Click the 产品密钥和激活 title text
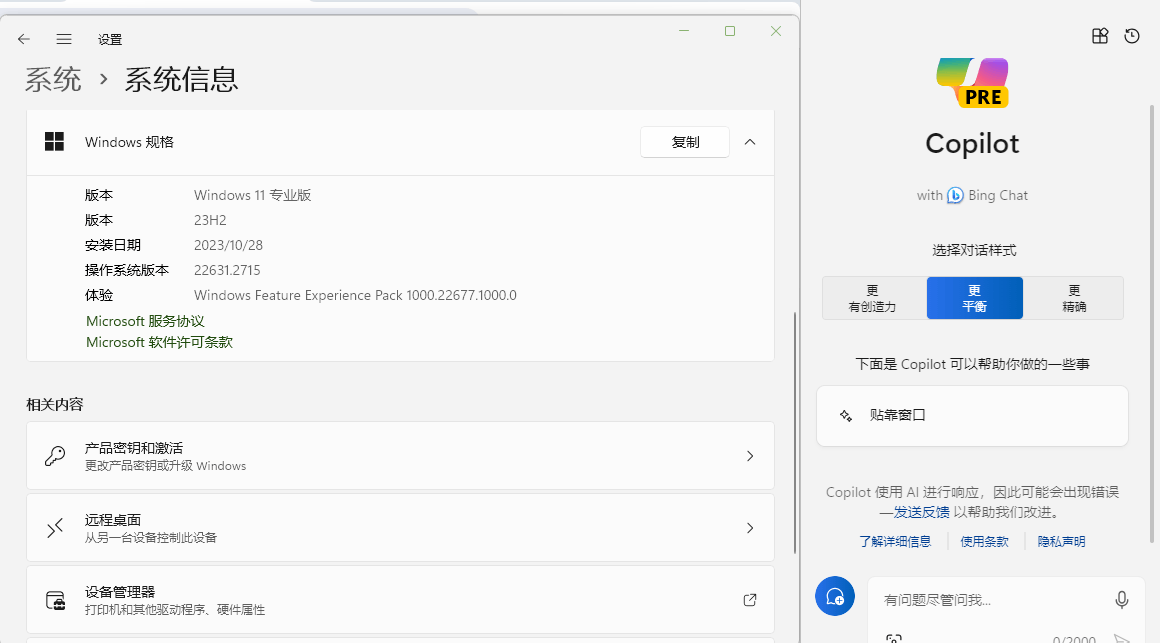 coord(134,448)
